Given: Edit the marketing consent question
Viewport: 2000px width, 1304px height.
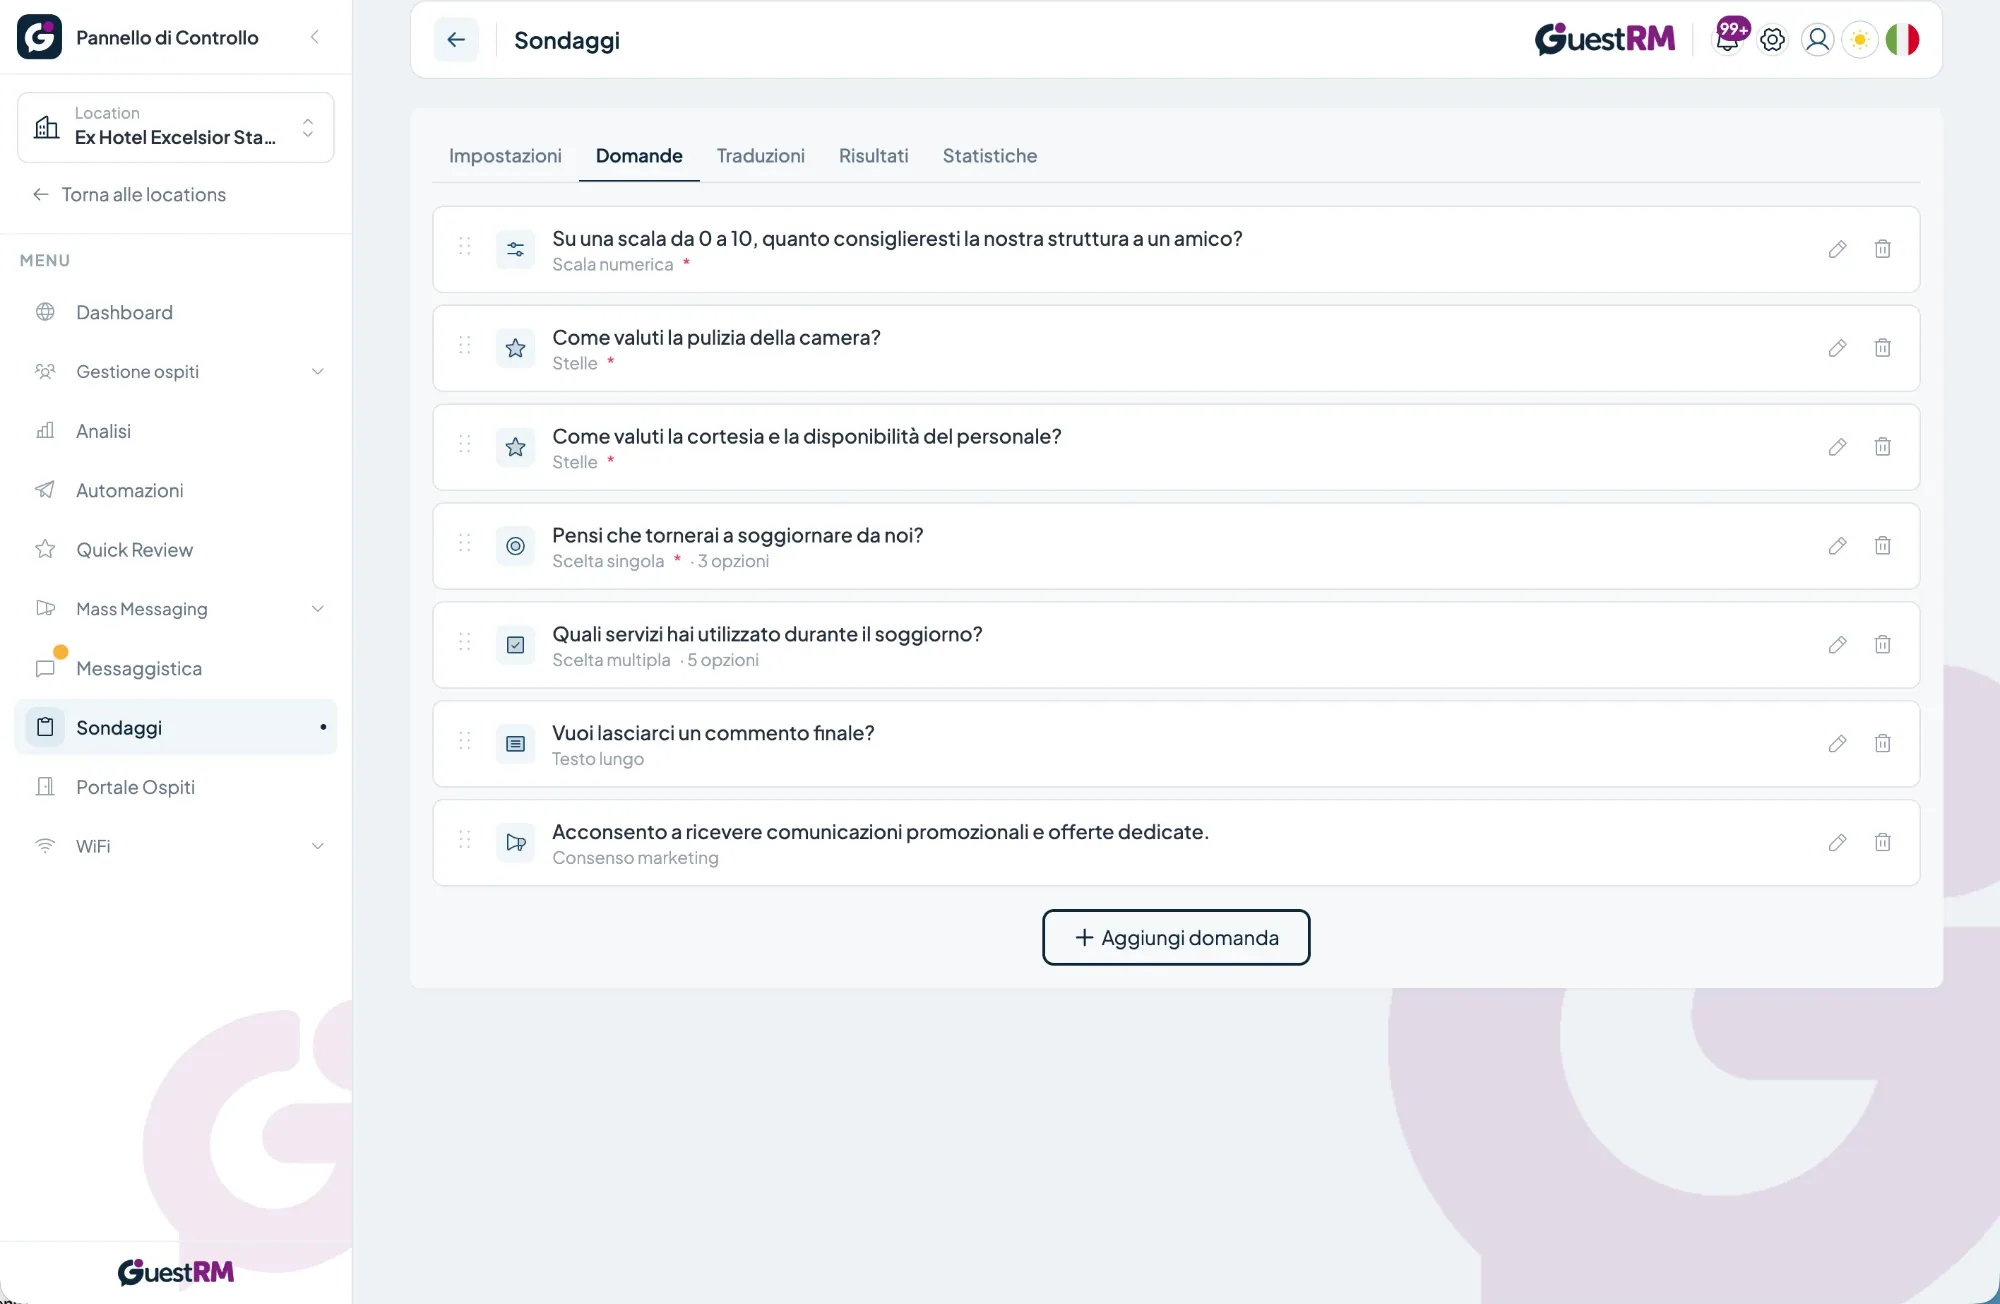Looking at the screenshot, I should (1837, 842).
